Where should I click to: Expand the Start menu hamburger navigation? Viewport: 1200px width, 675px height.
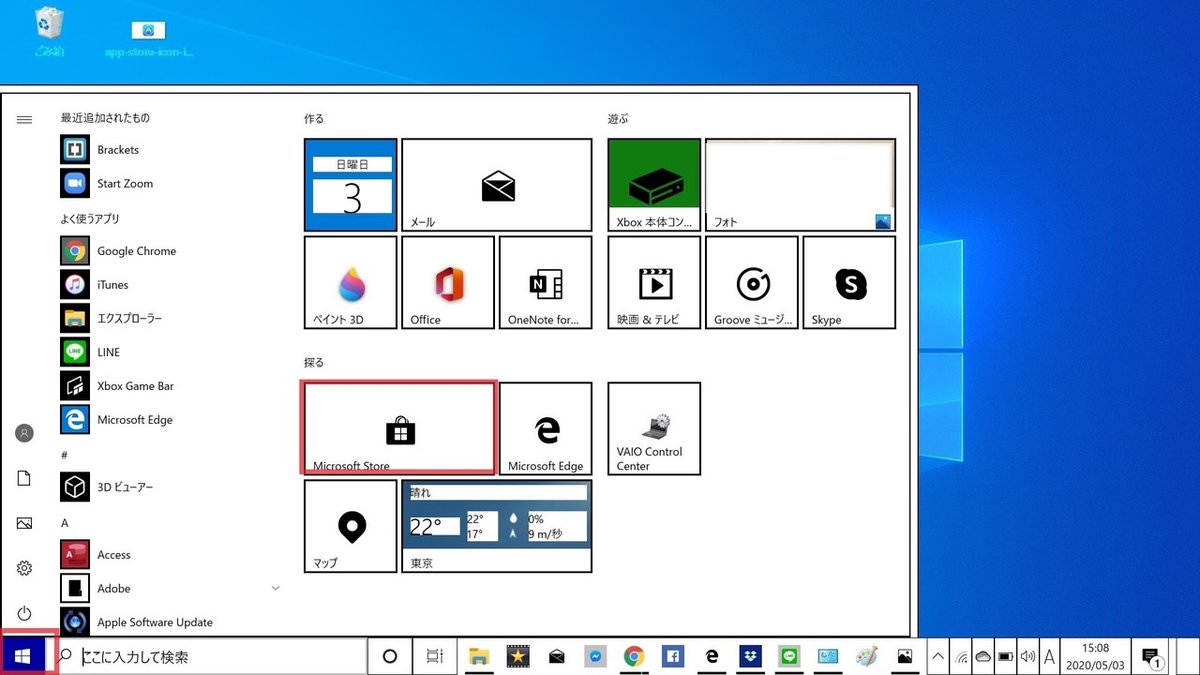[x=25, y=119]
